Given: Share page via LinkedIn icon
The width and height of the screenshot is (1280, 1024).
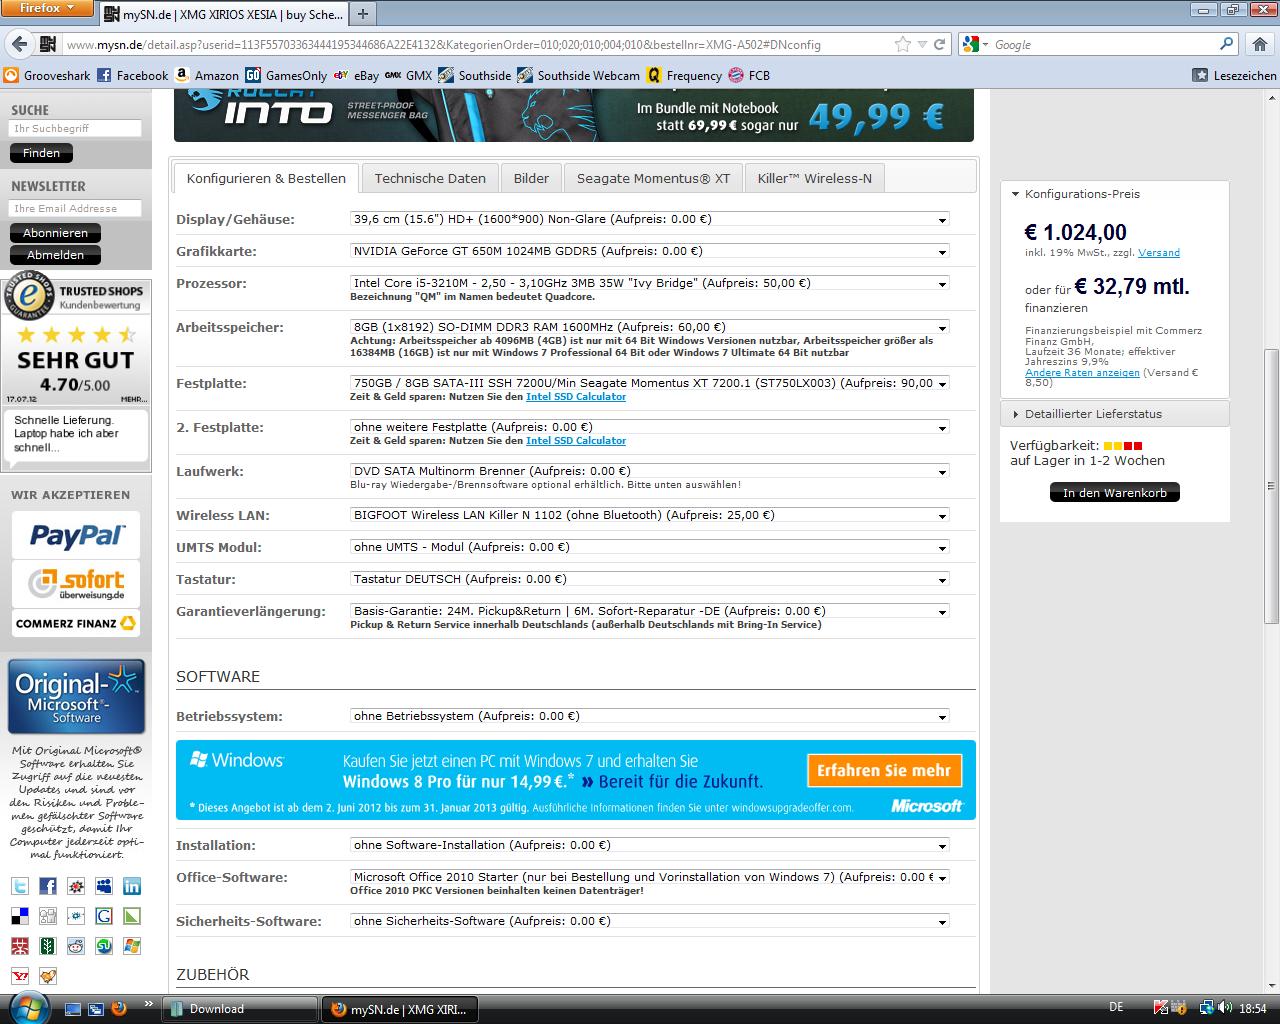Looking at the screenshot, I should [x=132, y=886].
